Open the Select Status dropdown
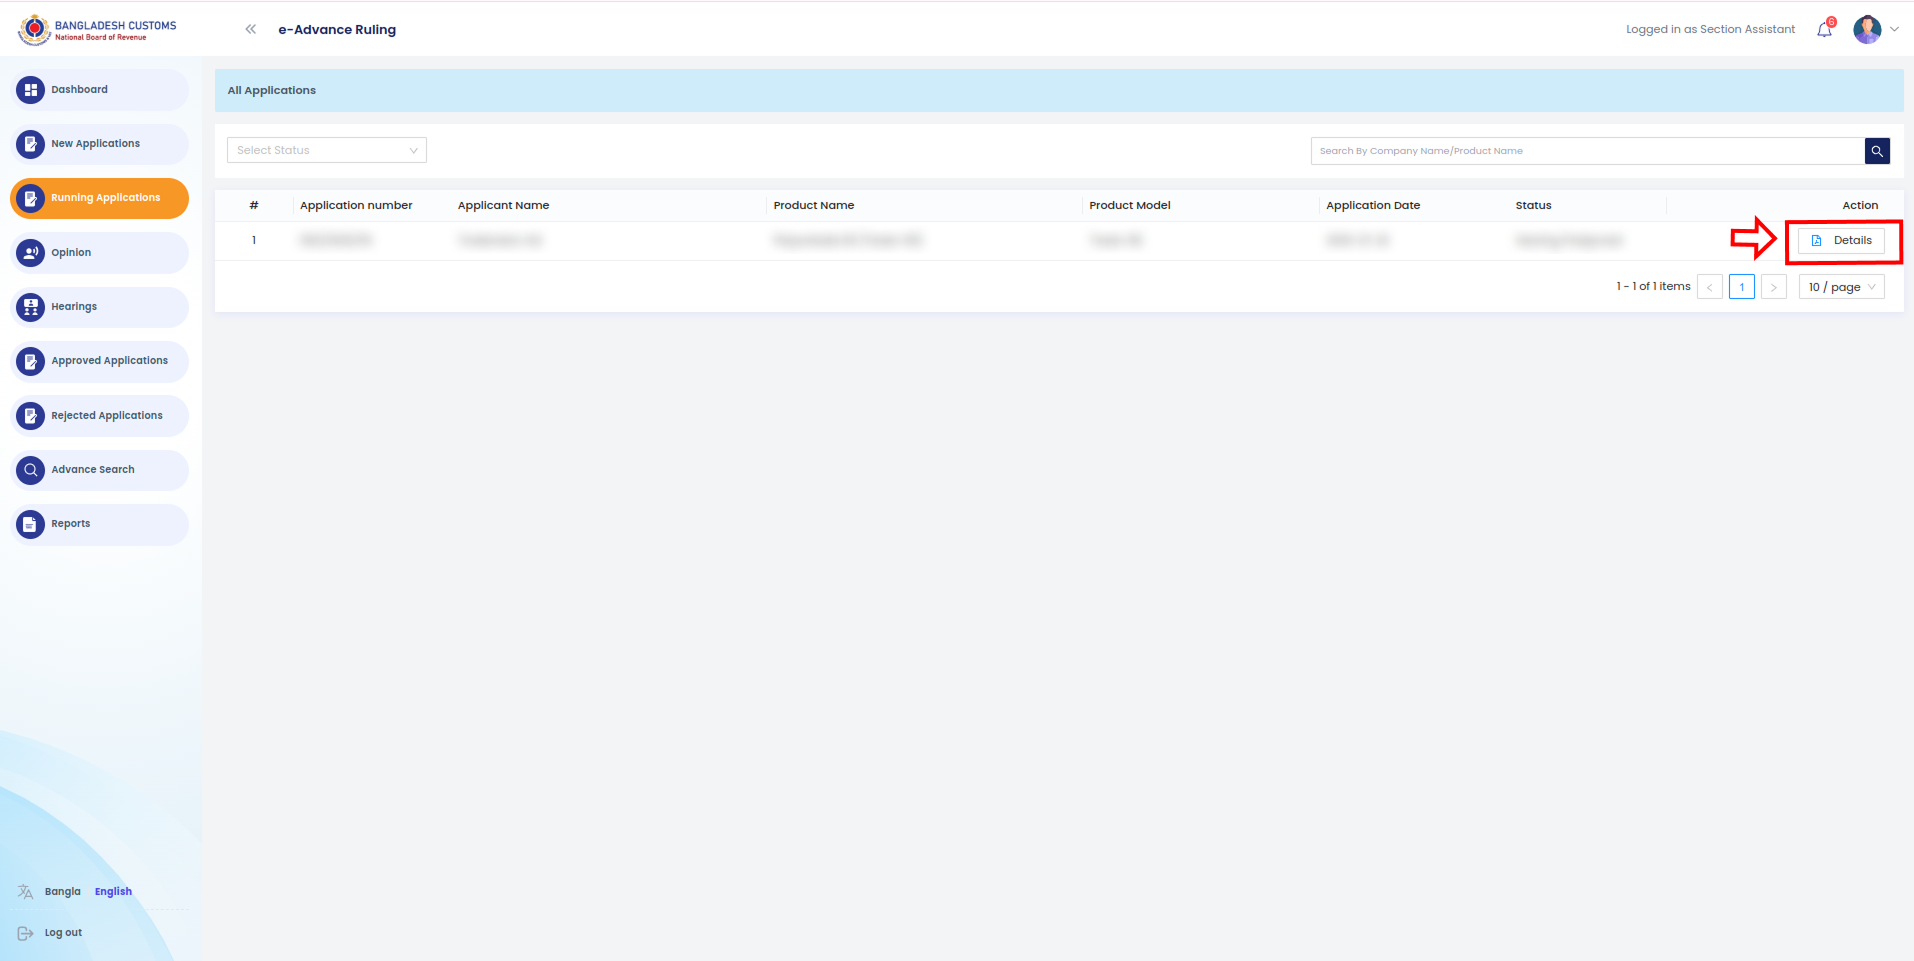This screenshot has height=961, width=1914. pyautogui.click(x=327, y=150)
